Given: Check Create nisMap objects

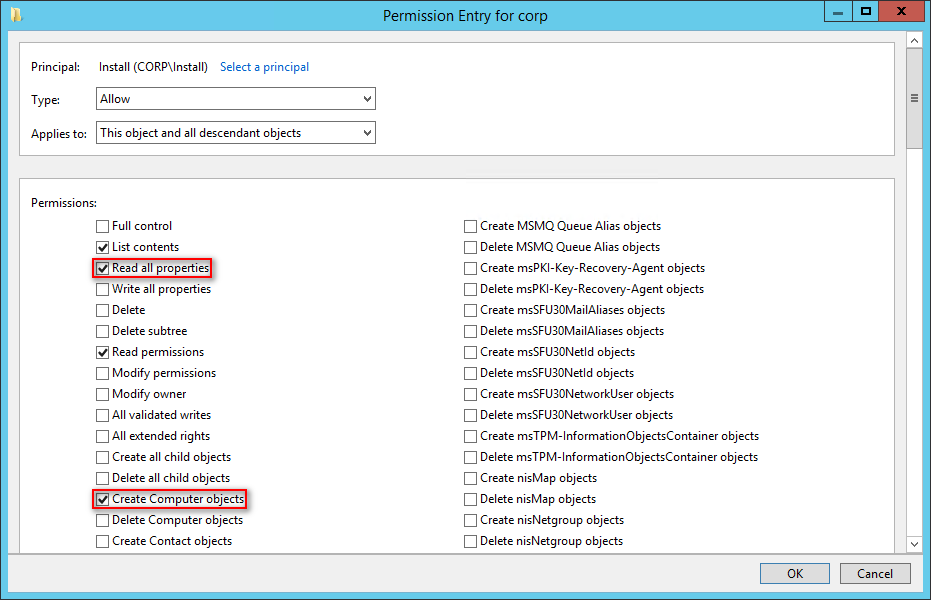Looking at the screenshot, I should point(470,478).
